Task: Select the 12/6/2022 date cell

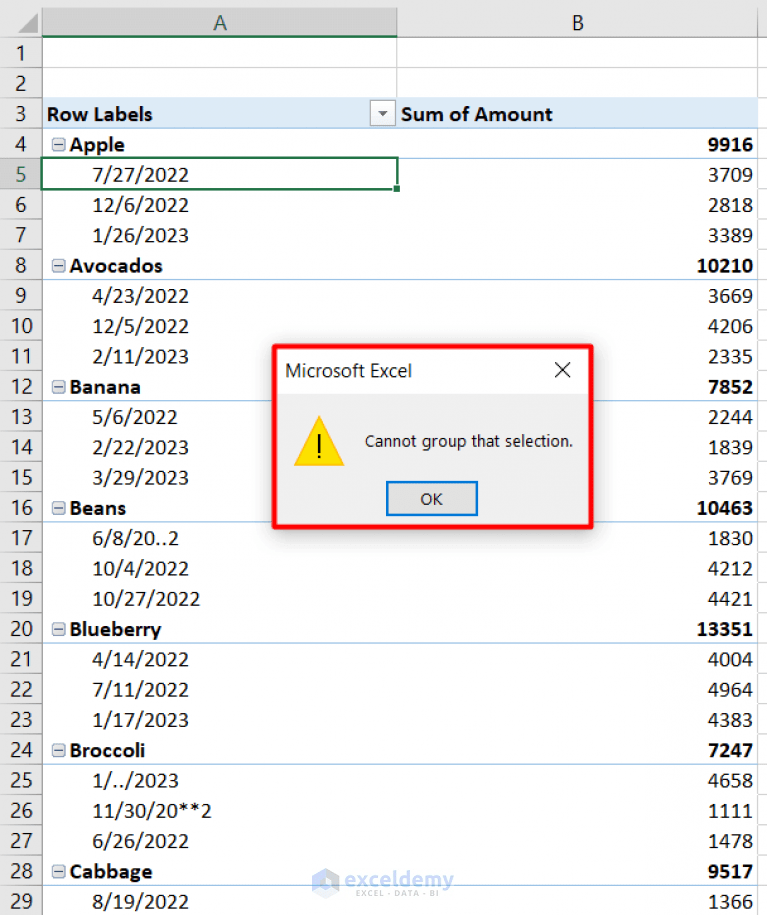Action: click(219, 205)
